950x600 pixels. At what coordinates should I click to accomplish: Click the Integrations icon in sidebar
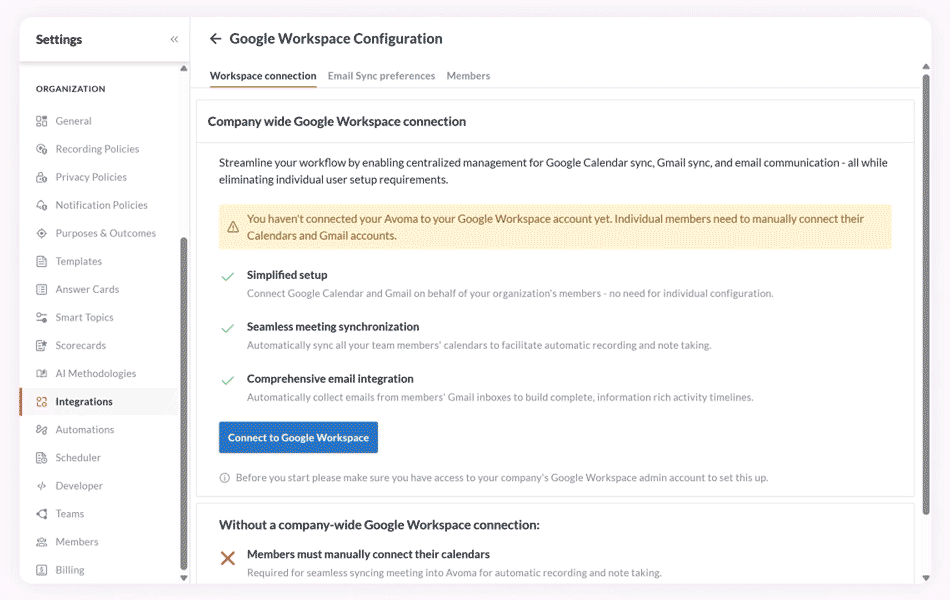point(41,402)
